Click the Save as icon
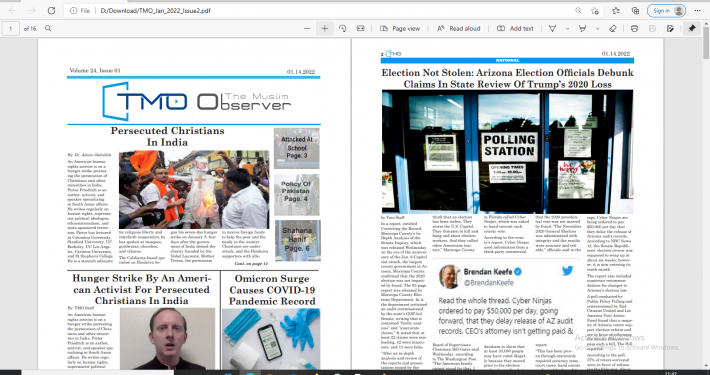 [670, 29]
